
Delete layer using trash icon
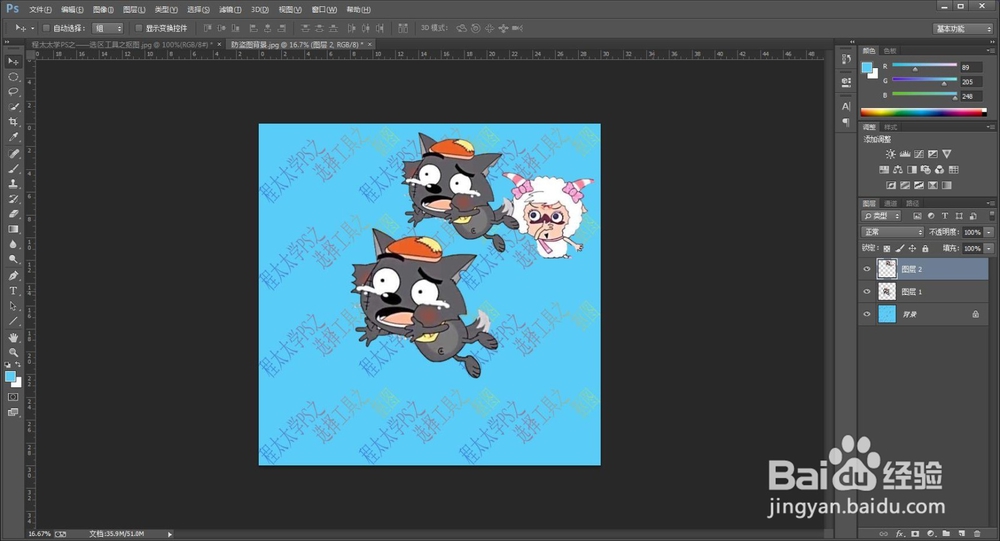pyautogui.click(x=976, y=533)
